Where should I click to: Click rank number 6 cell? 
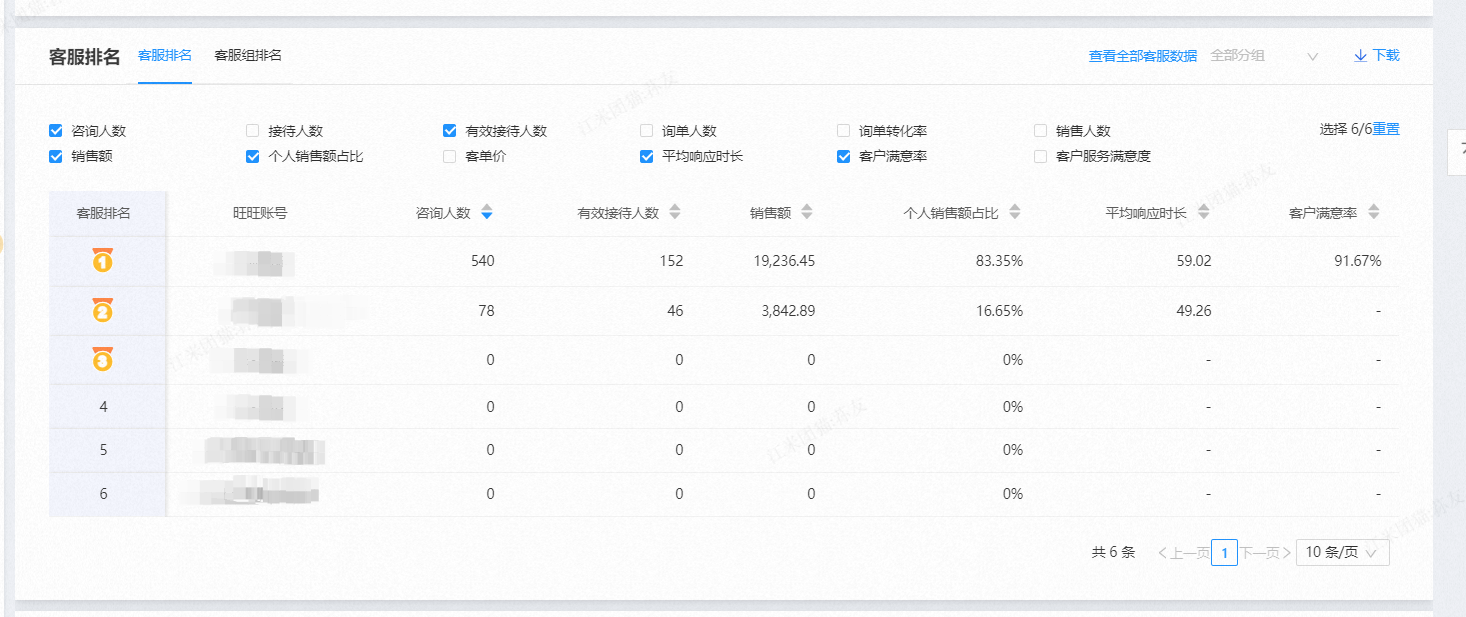[104, 494]
